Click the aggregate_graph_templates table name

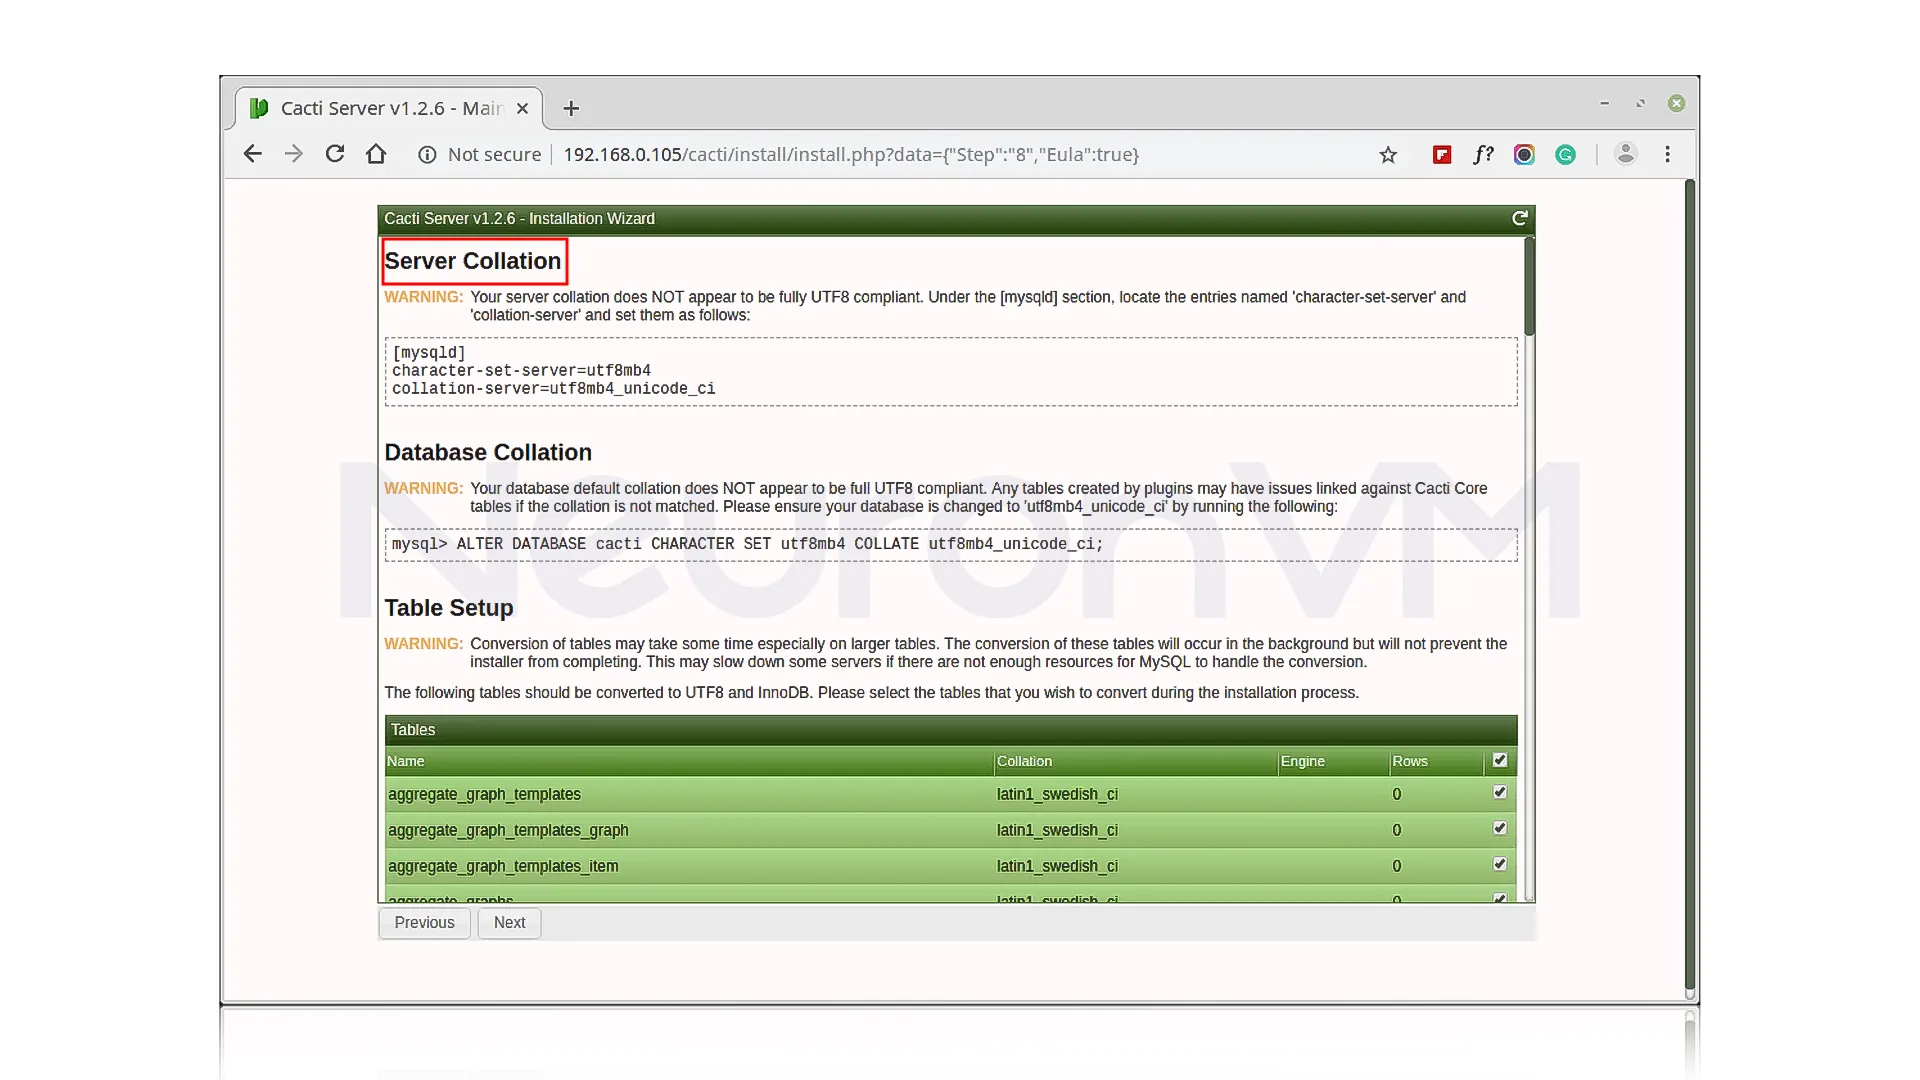[484, 794]
